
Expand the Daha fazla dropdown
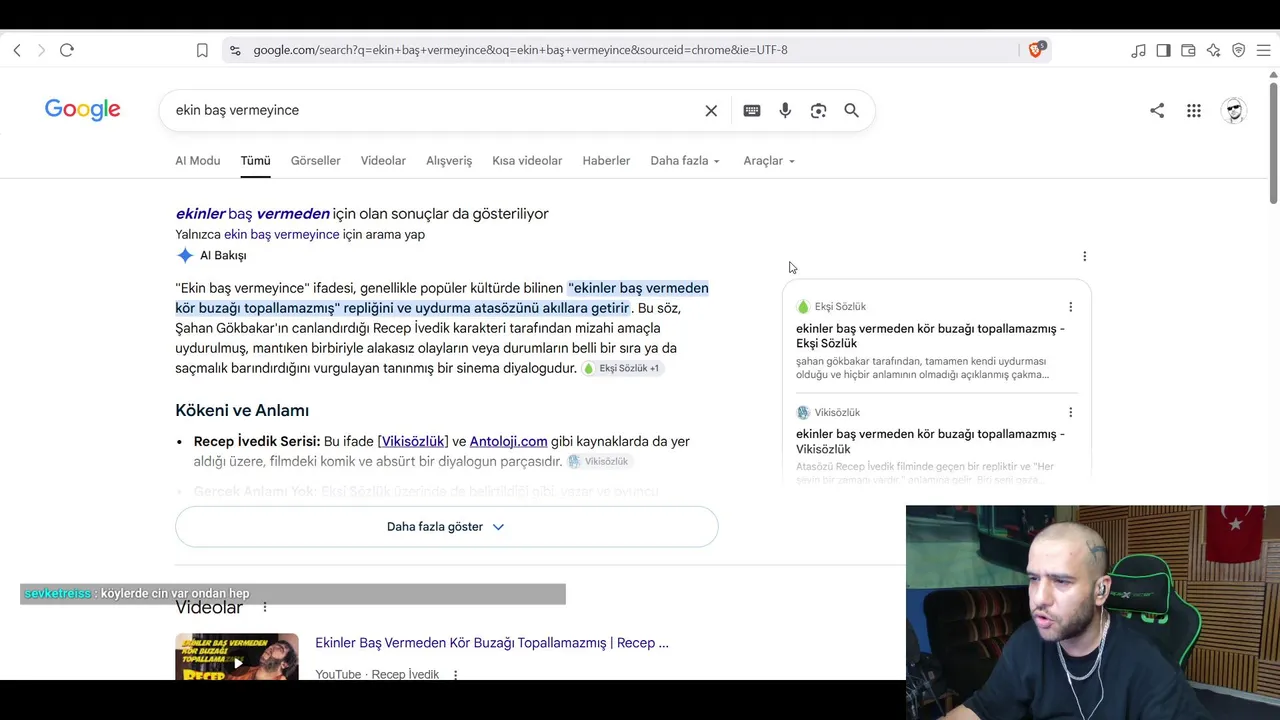[x=685, y=161]
